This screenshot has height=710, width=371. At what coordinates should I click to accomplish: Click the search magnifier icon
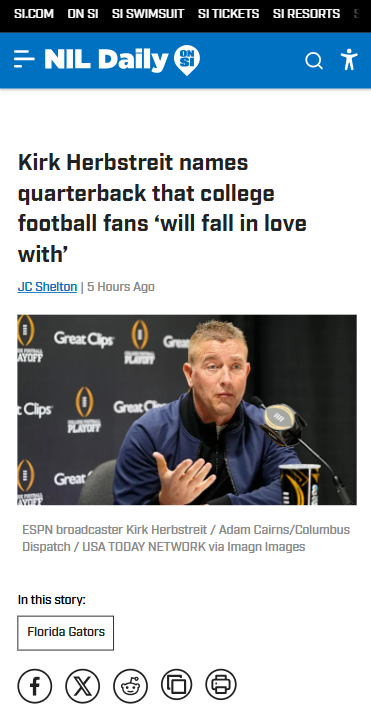(313, 60)
